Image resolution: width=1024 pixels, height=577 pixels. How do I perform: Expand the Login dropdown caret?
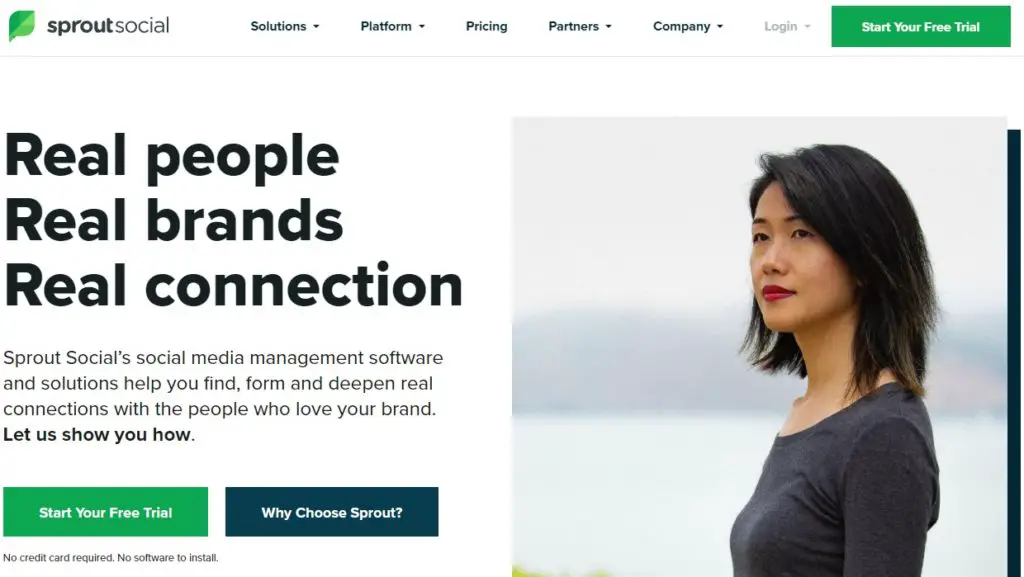tap(807, 27)
